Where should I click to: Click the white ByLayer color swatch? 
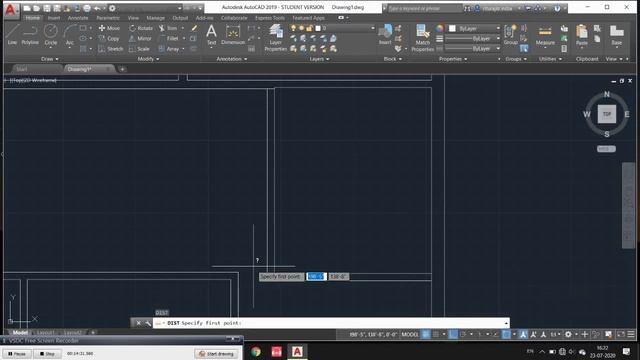[x=452, y=28]
